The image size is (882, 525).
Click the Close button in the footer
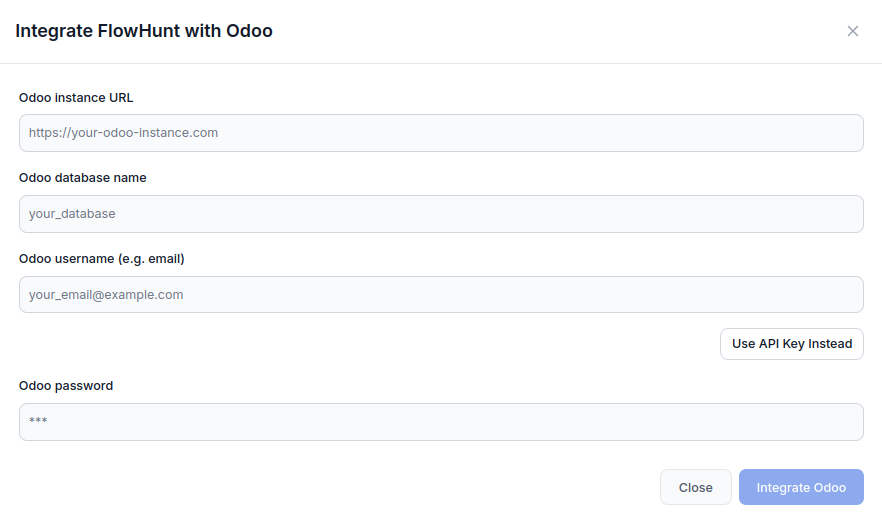click(695, 487)
